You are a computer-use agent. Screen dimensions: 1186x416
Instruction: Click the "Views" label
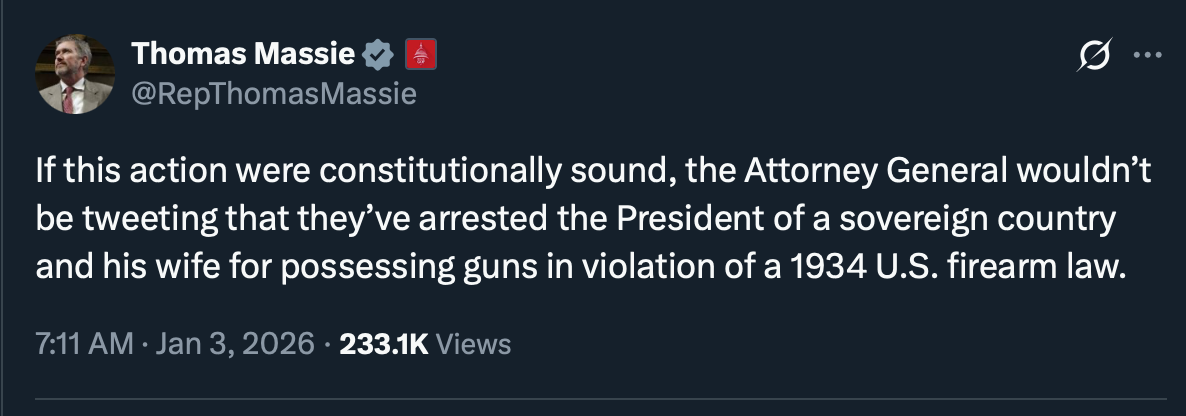click(x=474, y=344)
